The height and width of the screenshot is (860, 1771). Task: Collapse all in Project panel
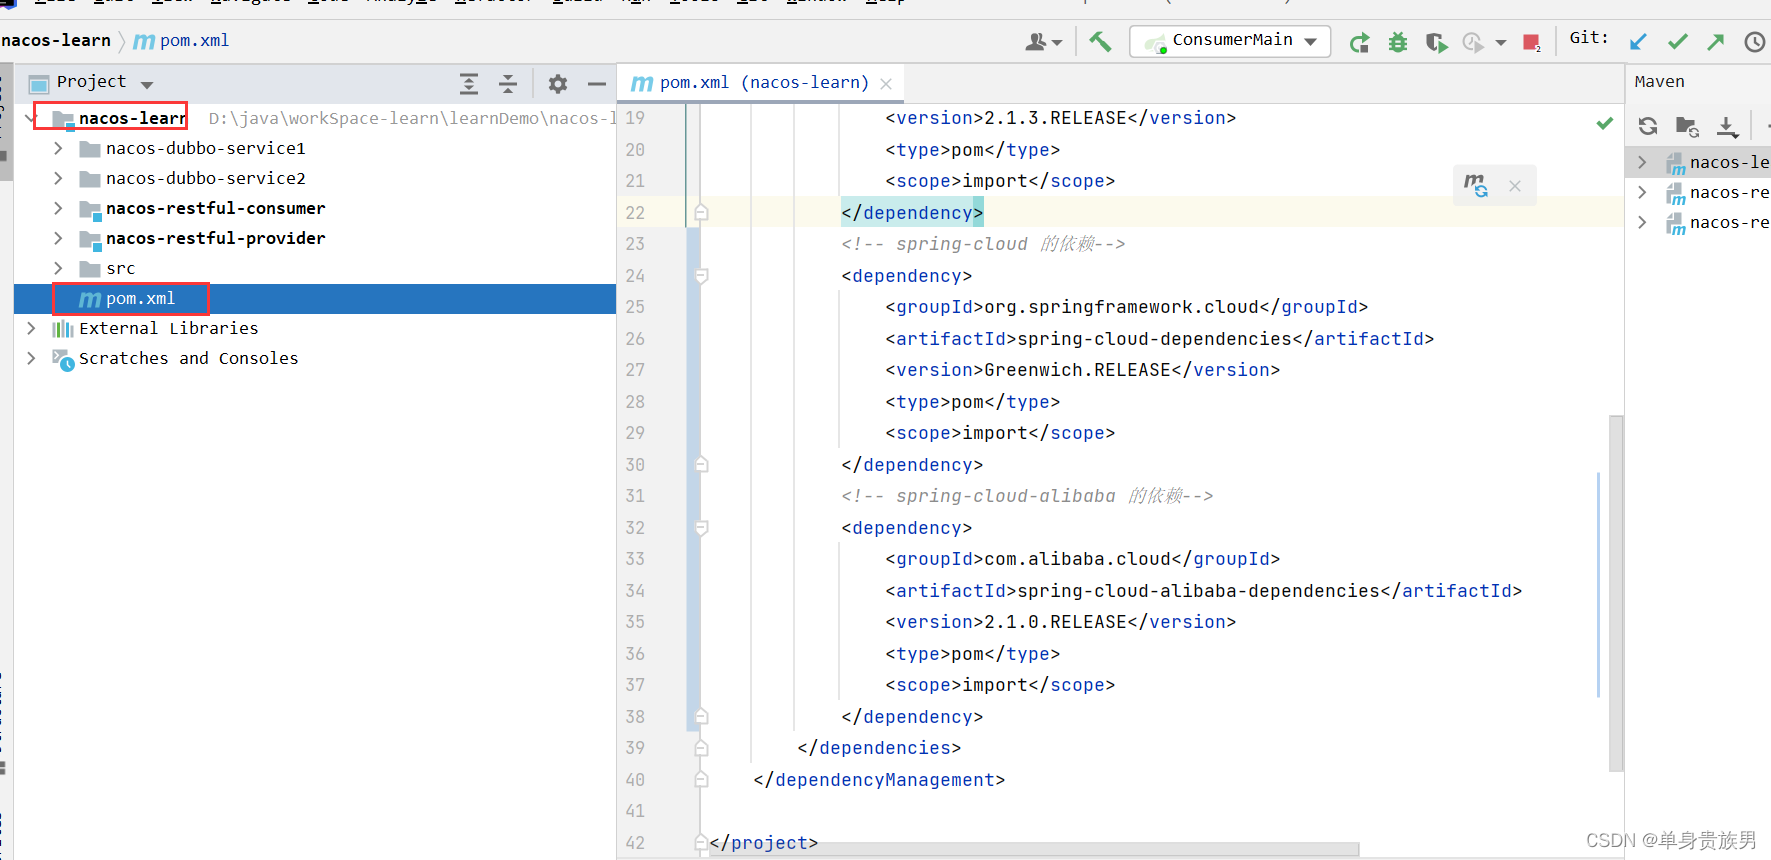(508, 84)
